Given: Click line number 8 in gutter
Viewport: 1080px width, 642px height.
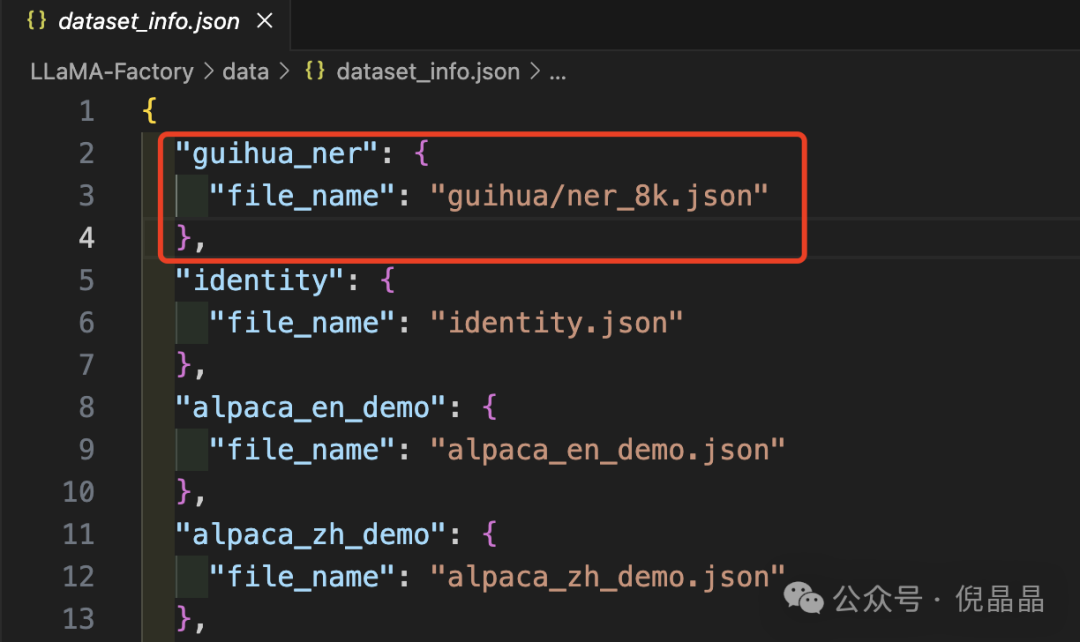Looking at the screenshot, I should (x=87, y=407).
